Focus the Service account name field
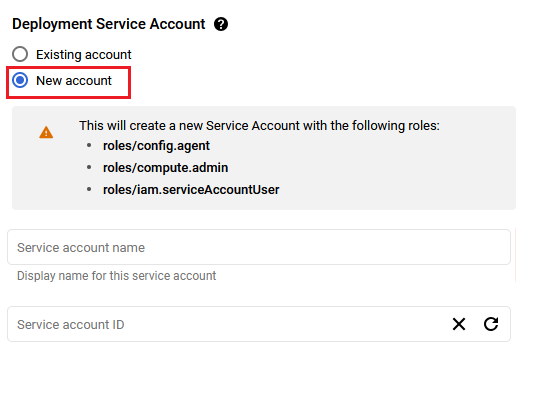The image size is (544, 411). 259,247
